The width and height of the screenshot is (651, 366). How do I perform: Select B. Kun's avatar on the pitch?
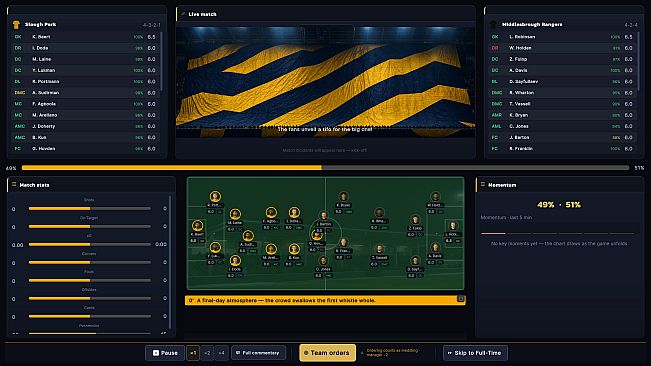point(294,249)
